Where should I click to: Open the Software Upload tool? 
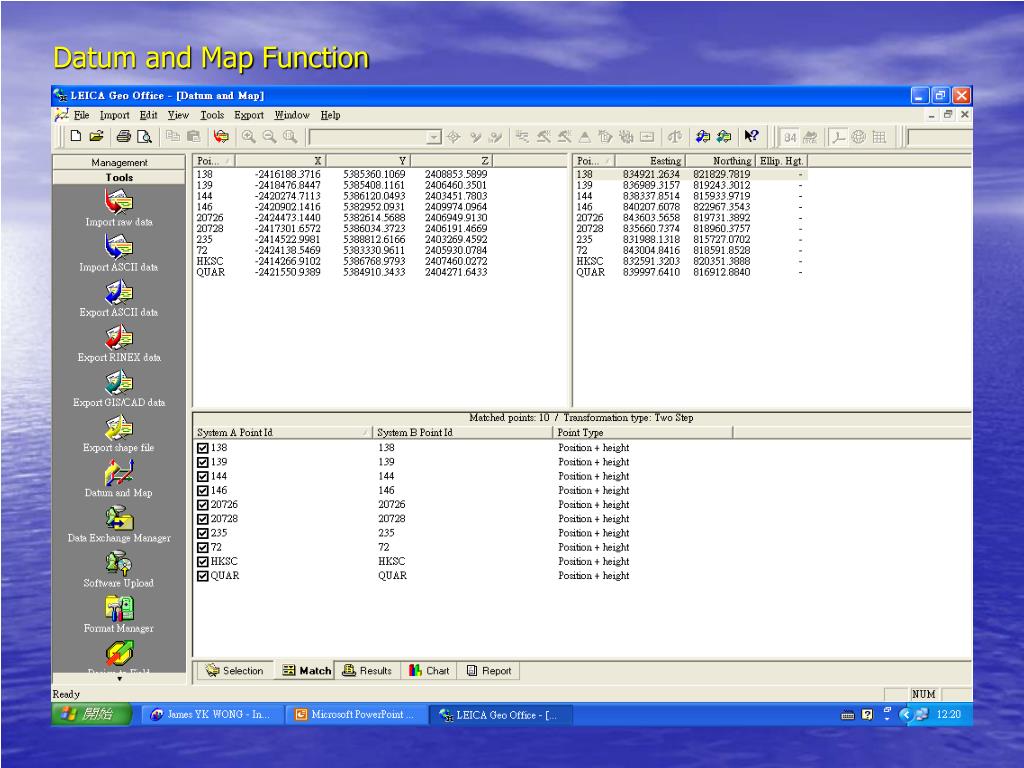tap(119, 569)
